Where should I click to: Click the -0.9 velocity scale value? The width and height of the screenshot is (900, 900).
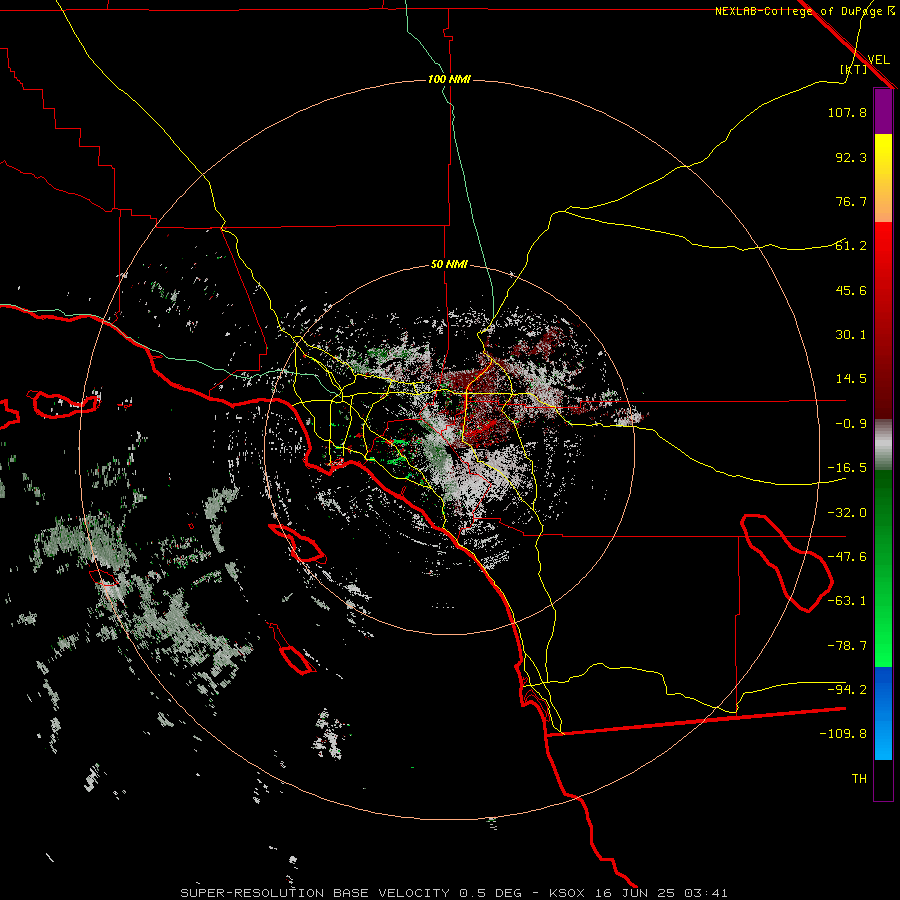[851, 424]
